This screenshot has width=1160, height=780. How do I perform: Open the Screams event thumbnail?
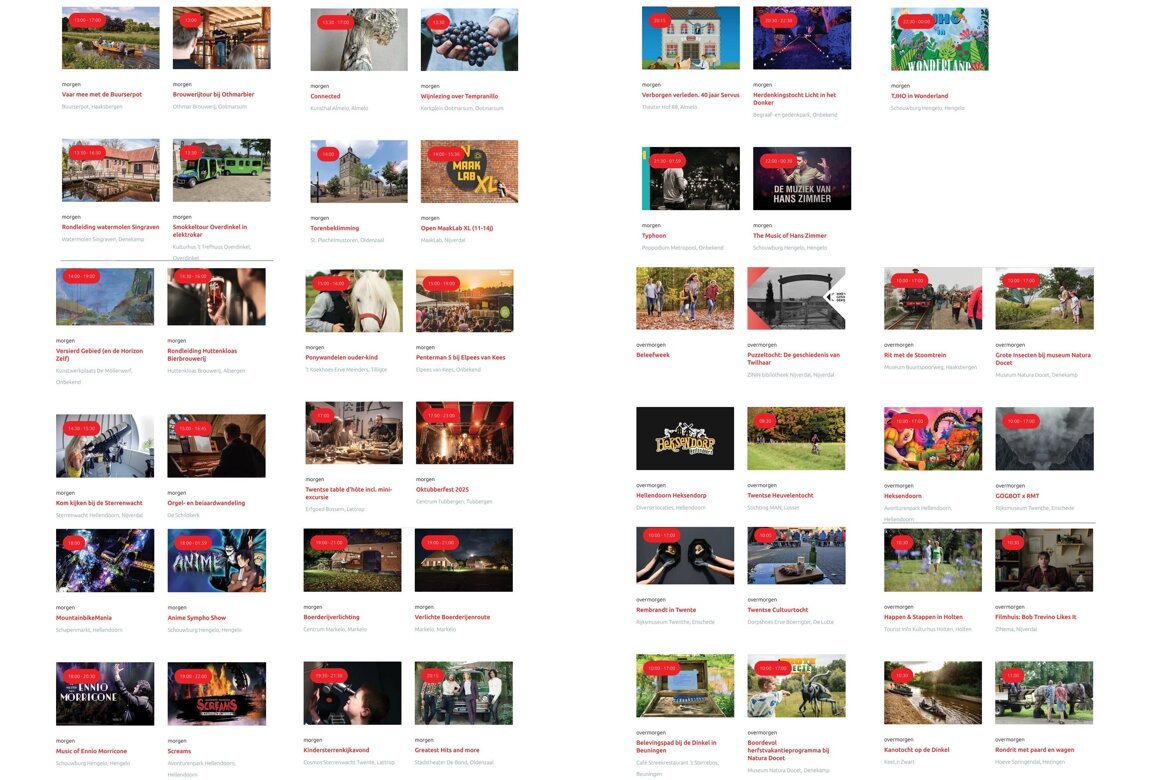click(x=216, y=693)
